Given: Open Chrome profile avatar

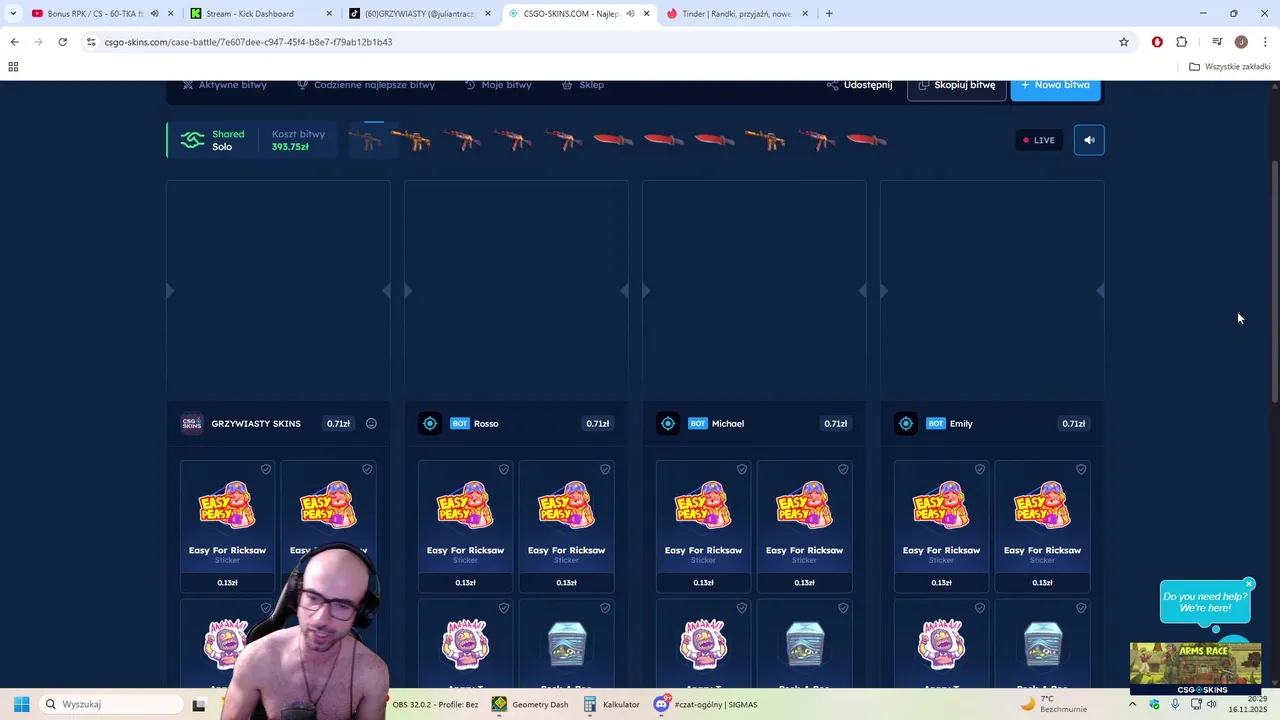Looking at the screenshot, I should coord(1241,42).
